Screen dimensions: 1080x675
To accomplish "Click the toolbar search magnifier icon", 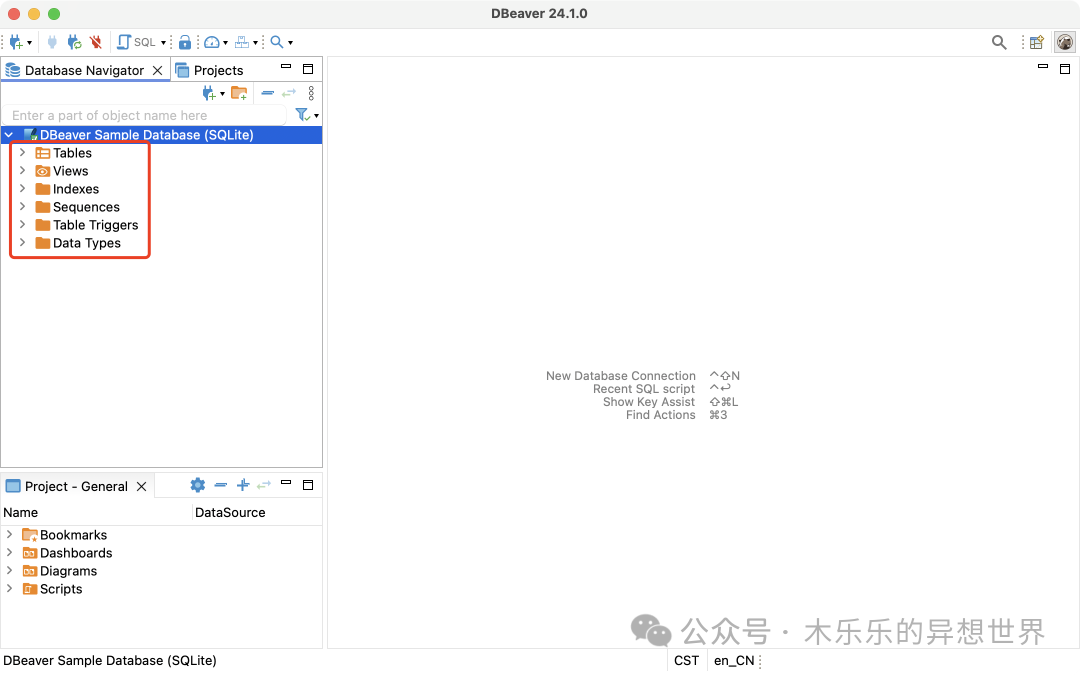I will point(277,42).
